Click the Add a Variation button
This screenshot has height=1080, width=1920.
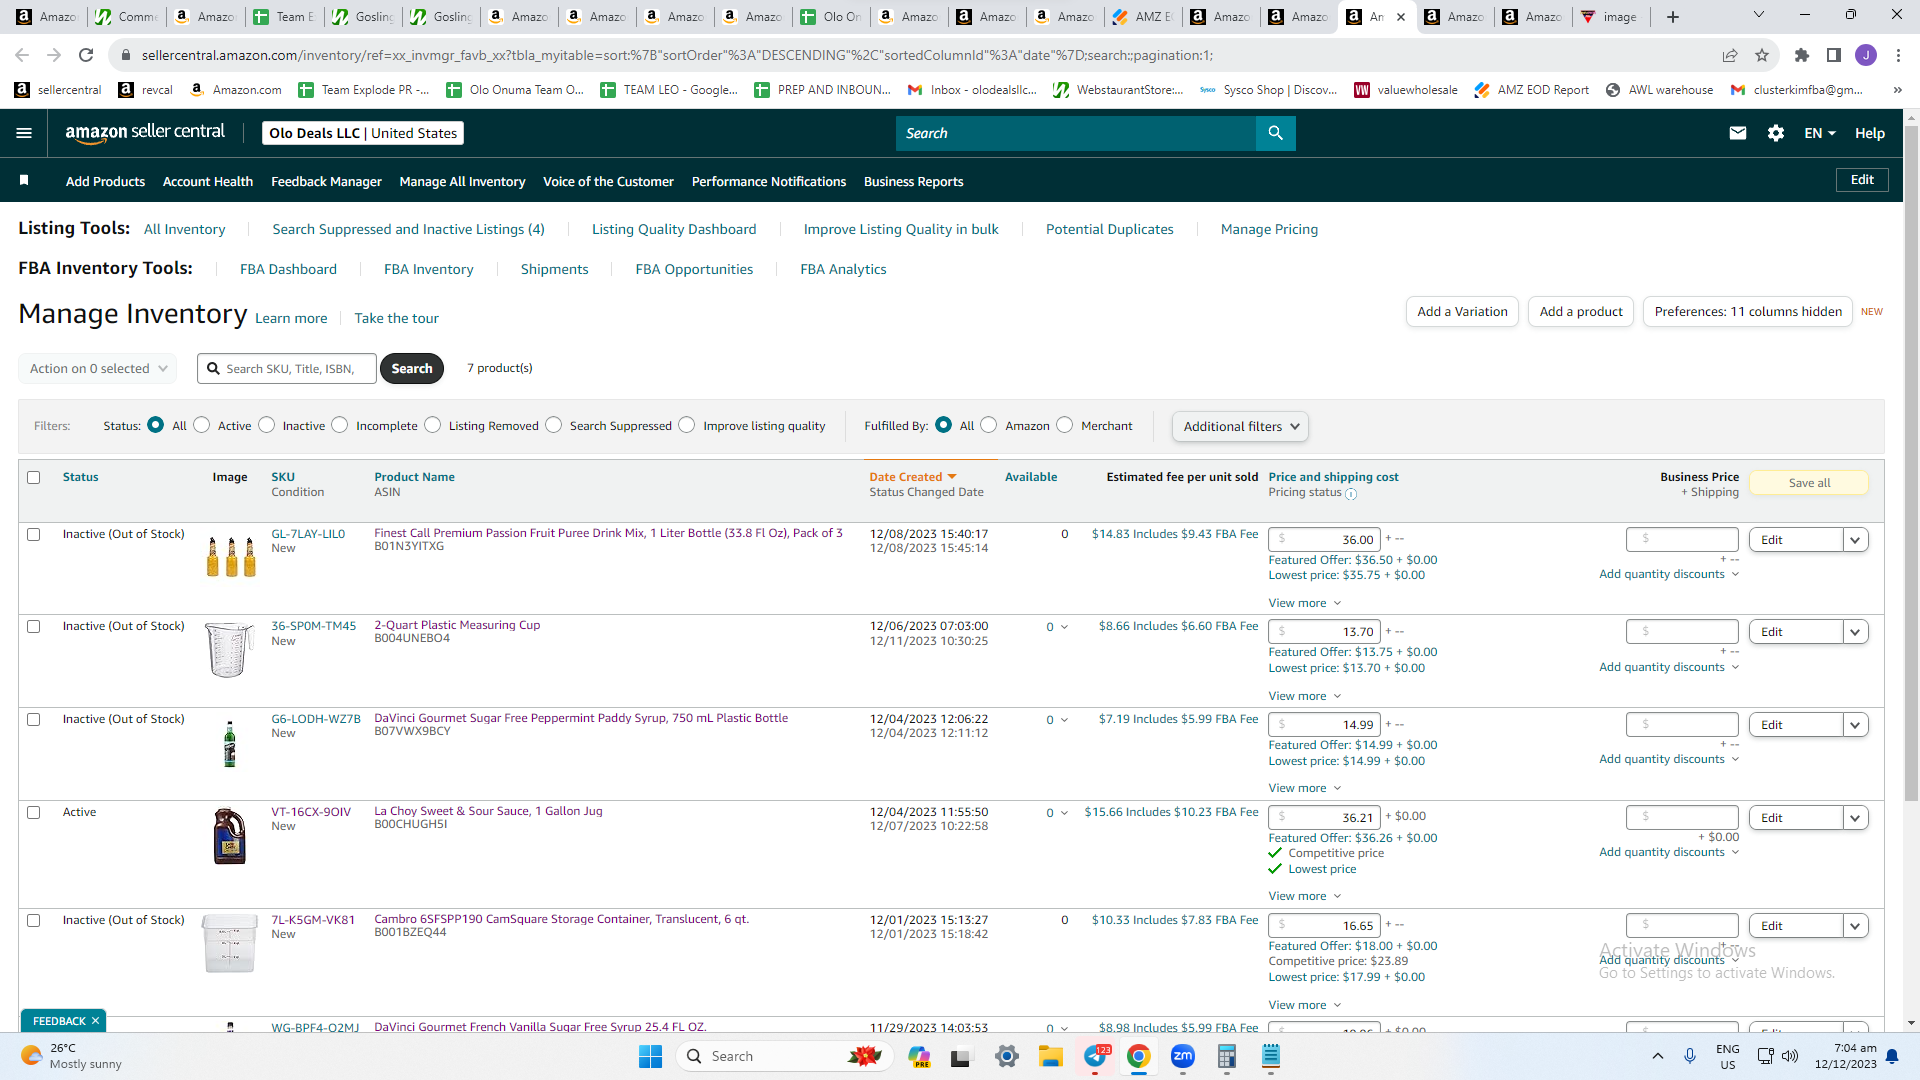[x=1462, y=312]
